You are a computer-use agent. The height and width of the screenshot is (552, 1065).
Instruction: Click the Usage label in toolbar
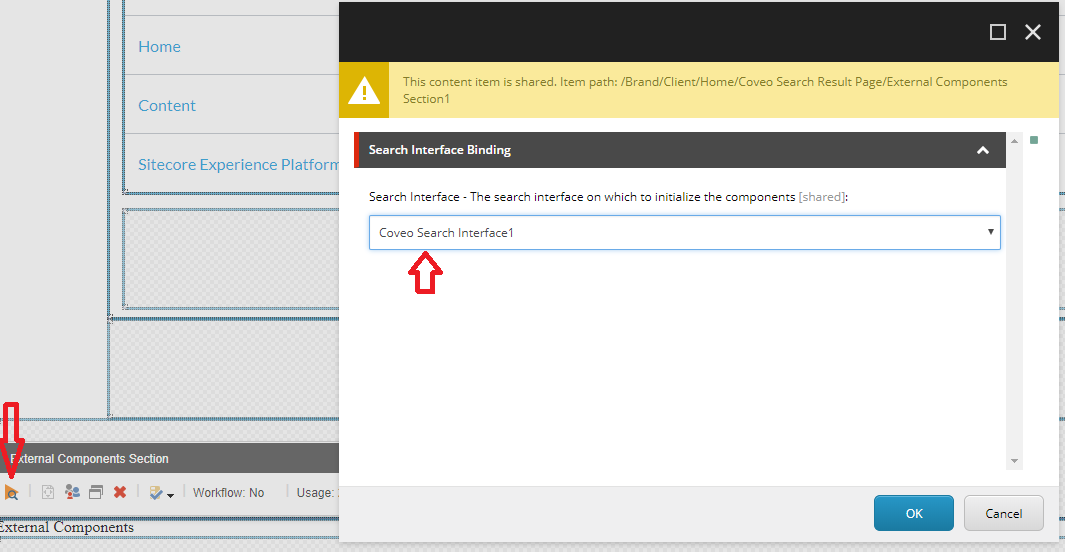(316, 493)
